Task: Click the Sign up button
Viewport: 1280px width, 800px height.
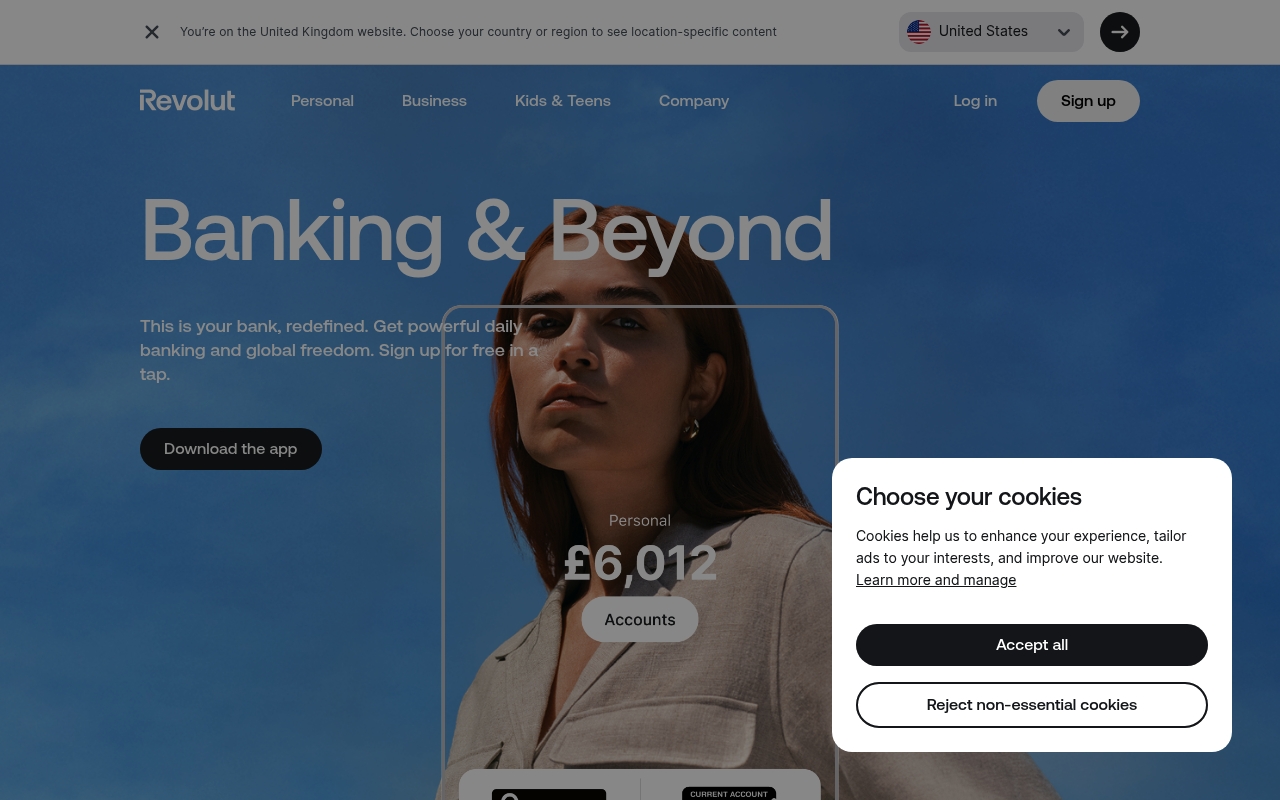Action: (x=1088, y=101)
